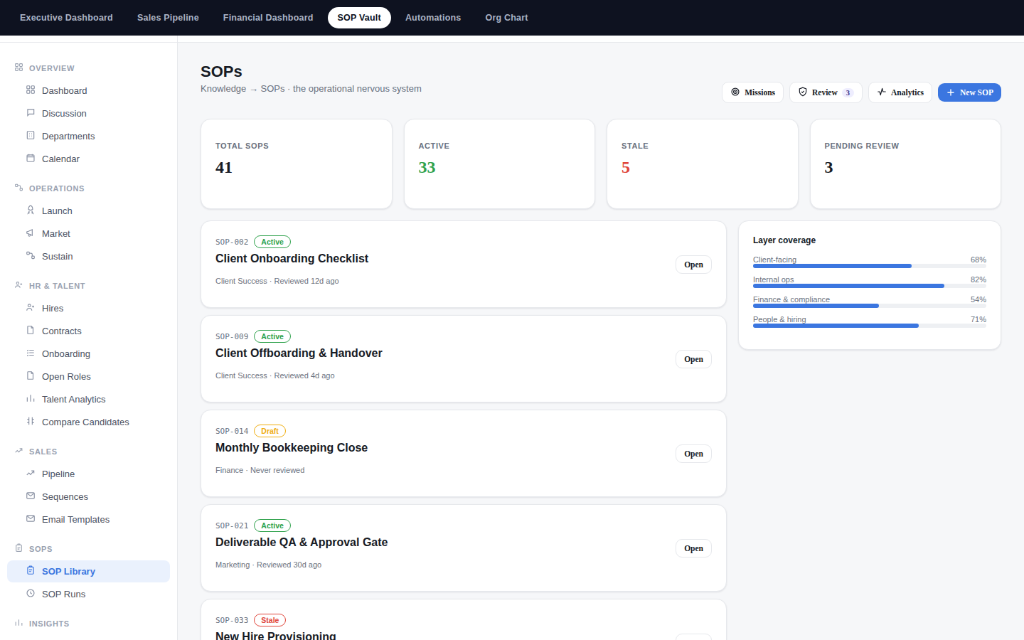Click the Client Offboarding & Handover title
The width and height of the screenshot is (1024, 640).
pos(299,353)
